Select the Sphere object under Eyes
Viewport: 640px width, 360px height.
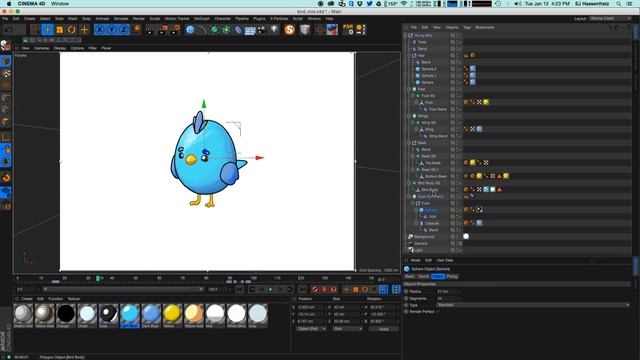click(x=431, y=210)
